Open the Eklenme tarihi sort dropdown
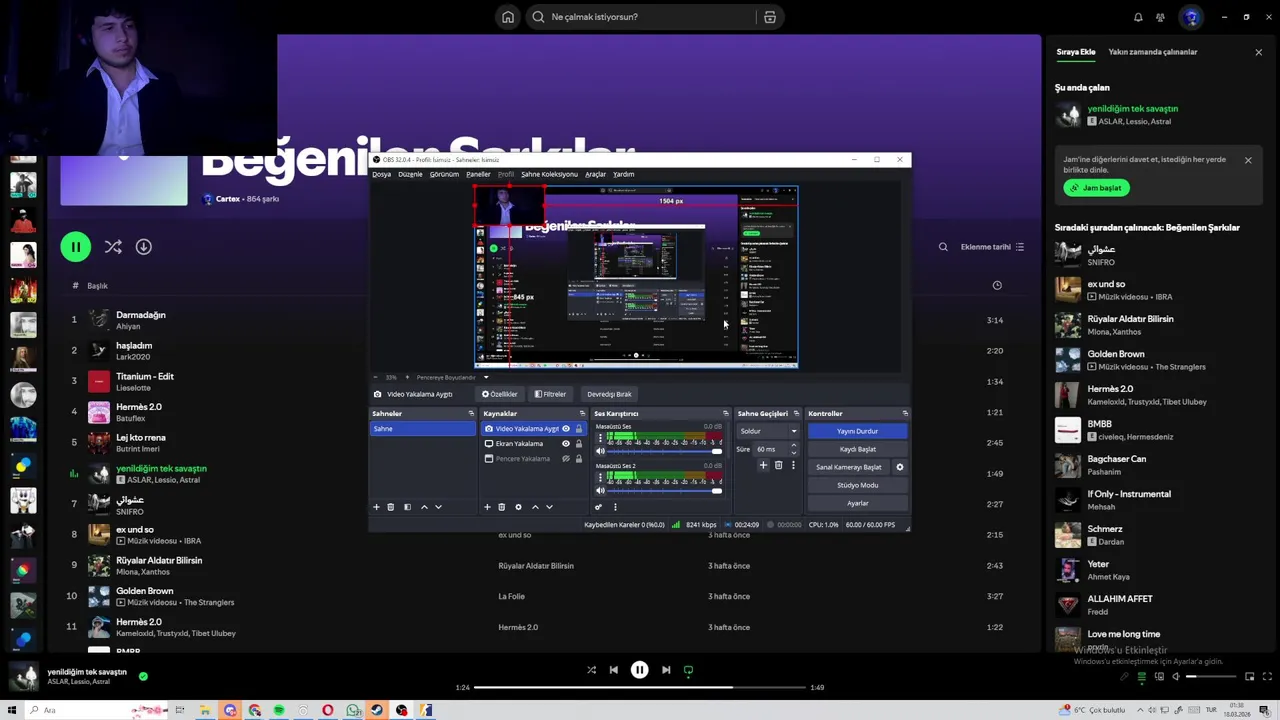Viewport: 1280px width, 720px height. tap(992, 247)
